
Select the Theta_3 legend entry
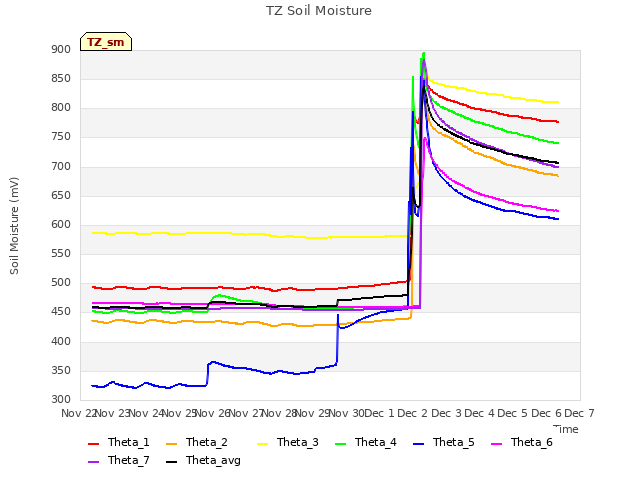click(x=288, y=442)
